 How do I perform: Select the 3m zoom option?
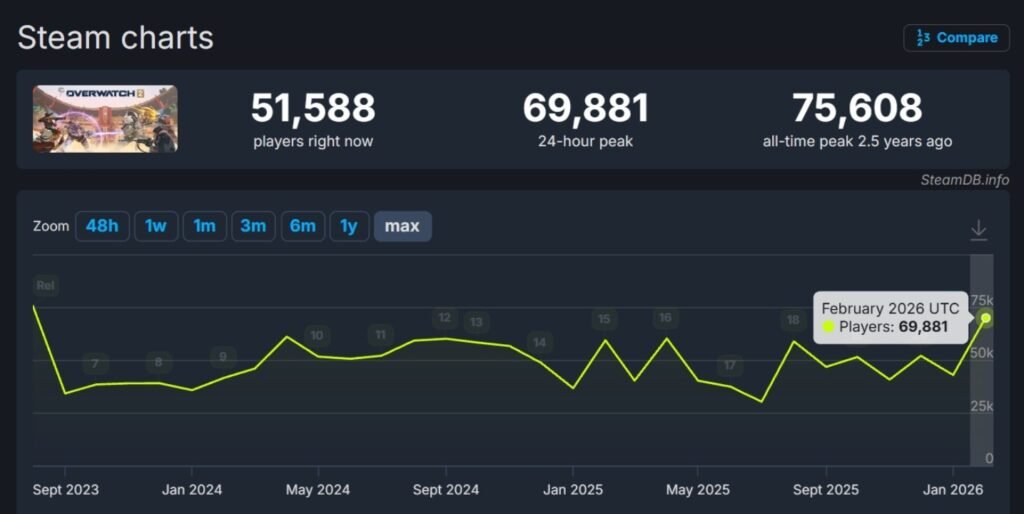[x=253, y=226]
